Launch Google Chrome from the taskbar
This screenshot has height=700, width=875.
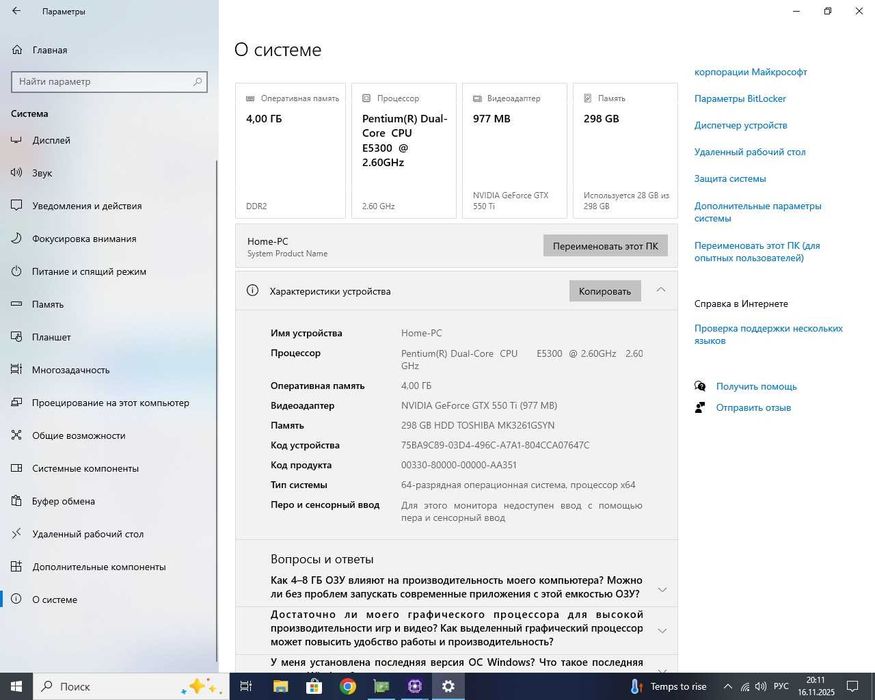[x=348, y=686]
